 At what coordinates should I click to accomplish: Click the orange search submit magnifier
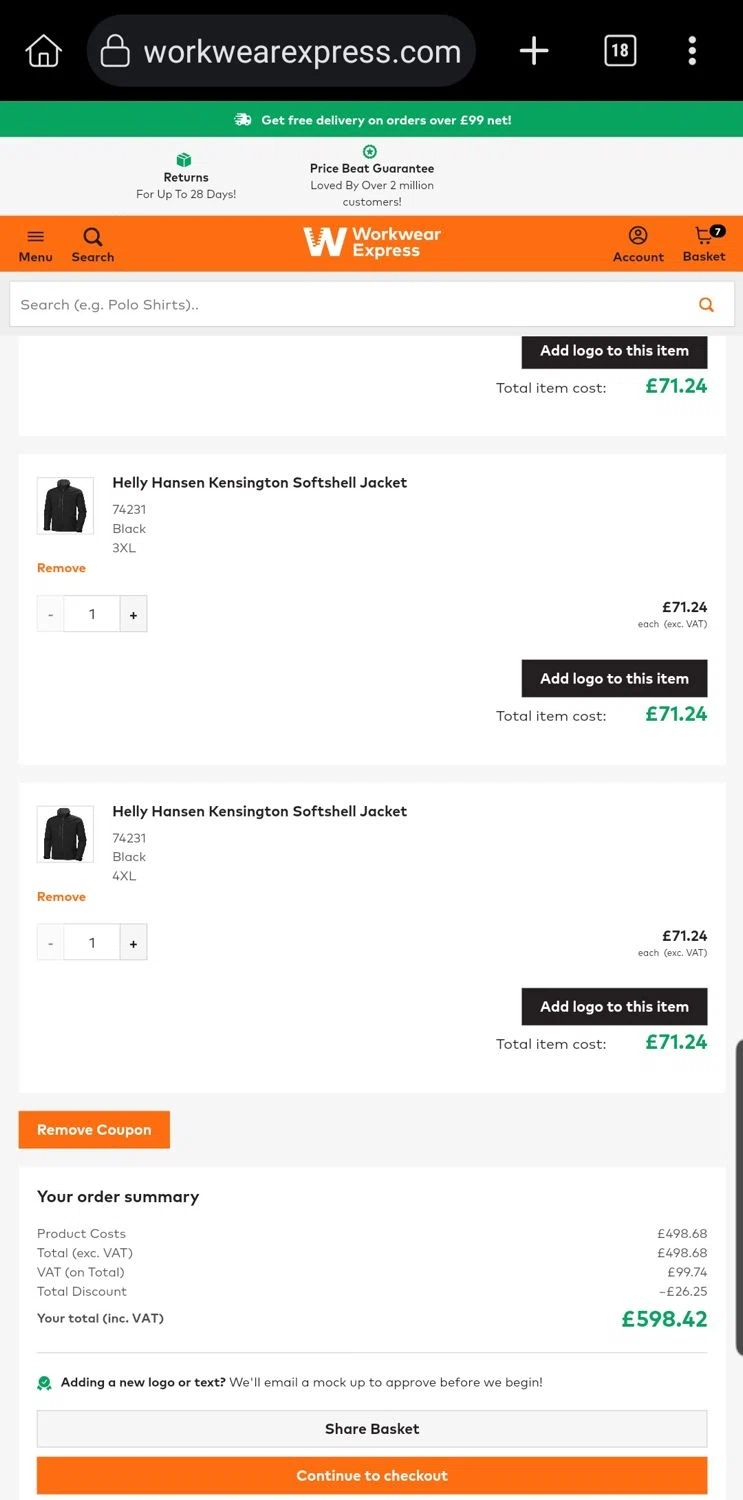[706, 305]
